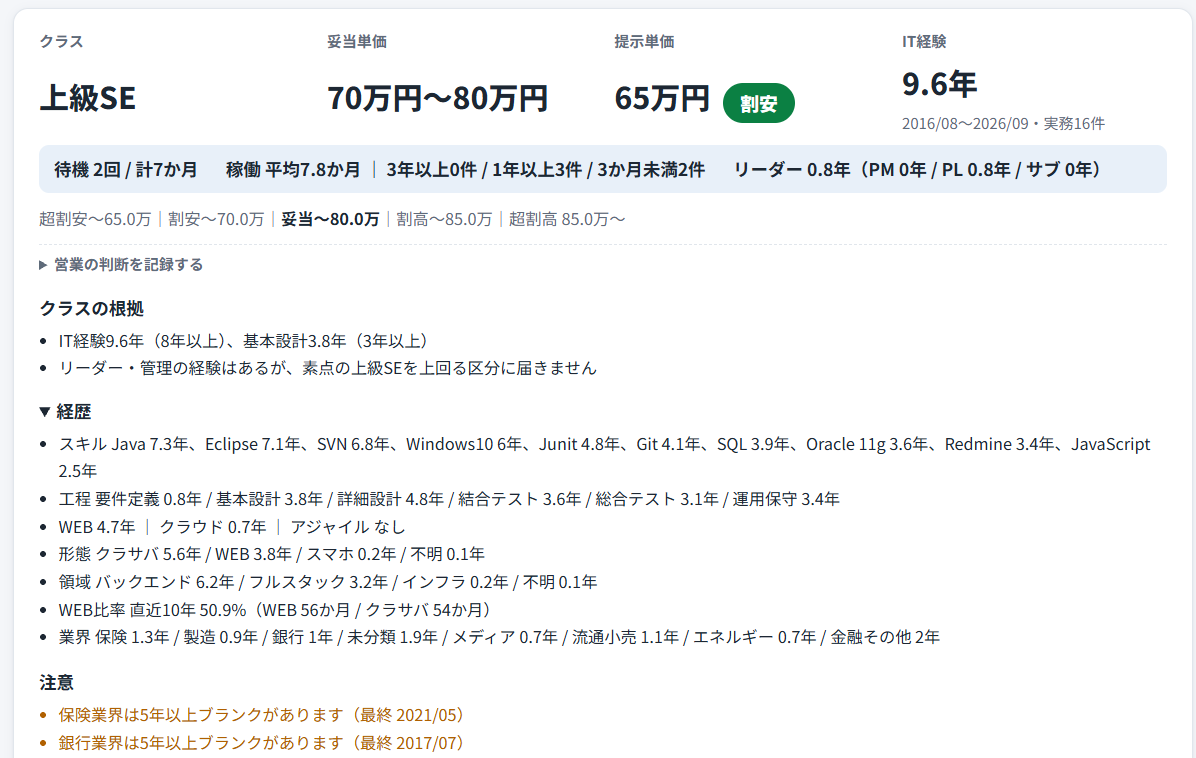The image size is (1196, 758).
Task: Click the 銀行業界 blank warning
Action: pyautogui.click(x=264, y=743)
